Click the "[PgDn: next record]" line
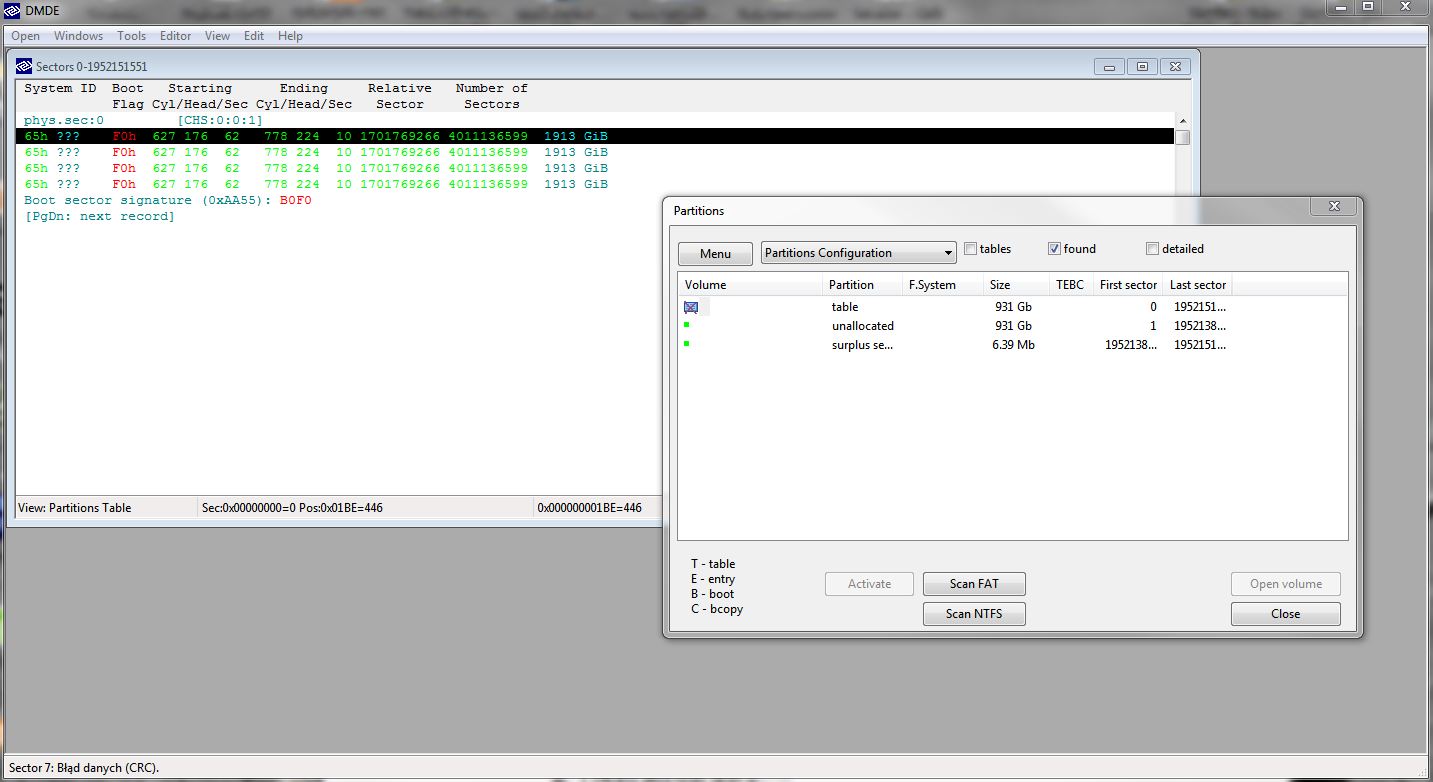1433x782 pixels. click(x=100, y=216)
